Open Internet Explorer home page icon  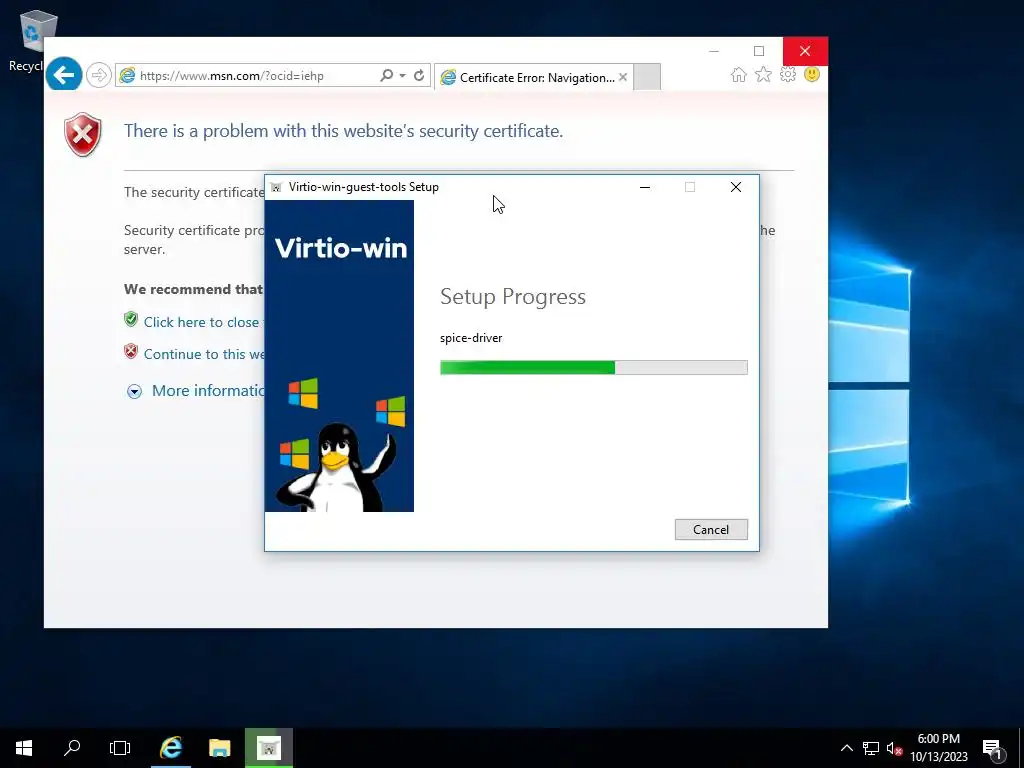coord(739,74)
